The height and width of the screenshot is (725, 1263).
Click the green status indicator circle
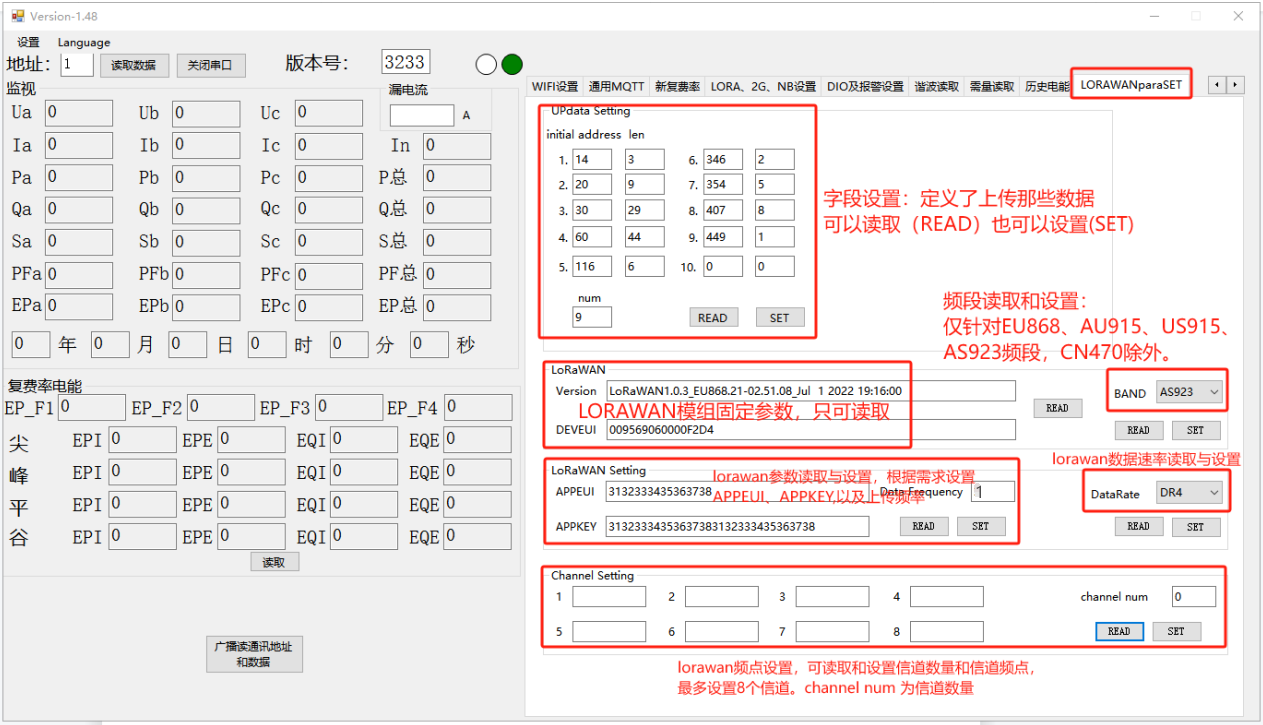tap(512, 64)
